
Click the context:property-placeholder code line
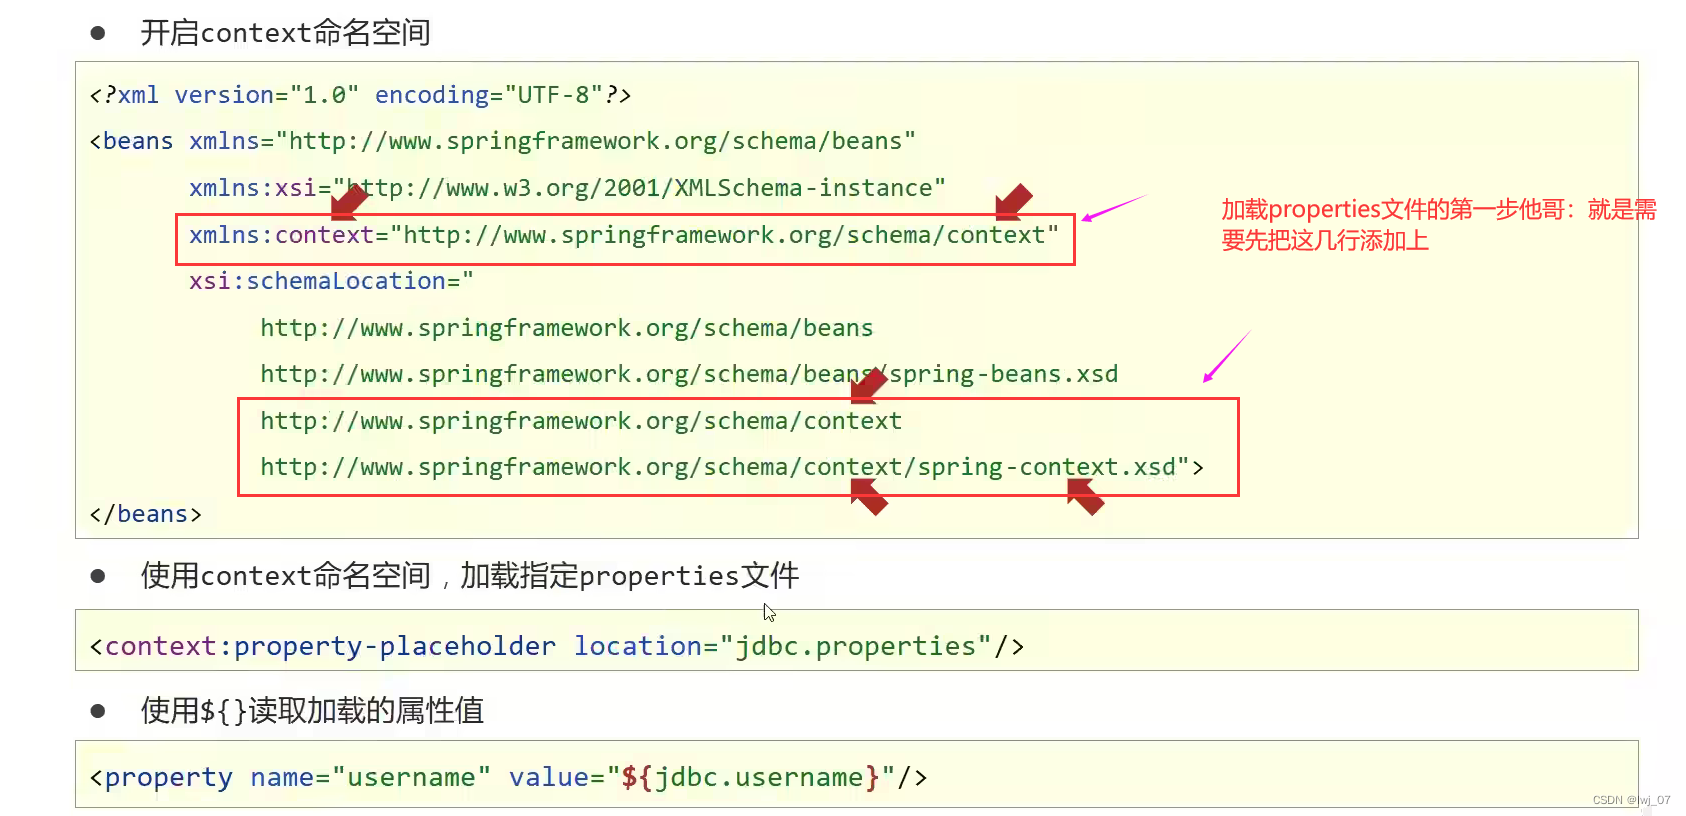point(557,646)
